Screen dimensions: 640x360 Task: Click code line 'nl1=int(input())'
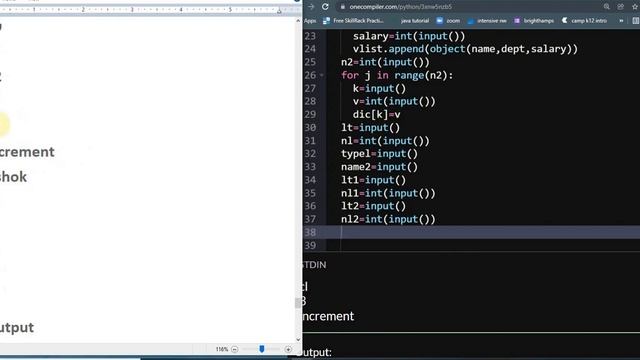click(388, 193)
